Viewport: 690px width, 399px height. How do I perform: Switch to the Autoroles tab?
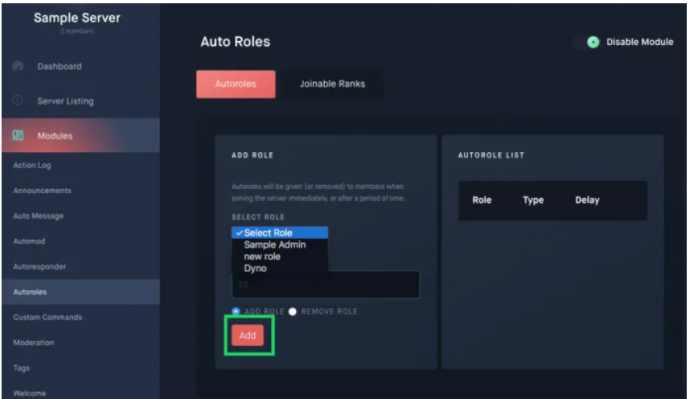coord(236,84)
